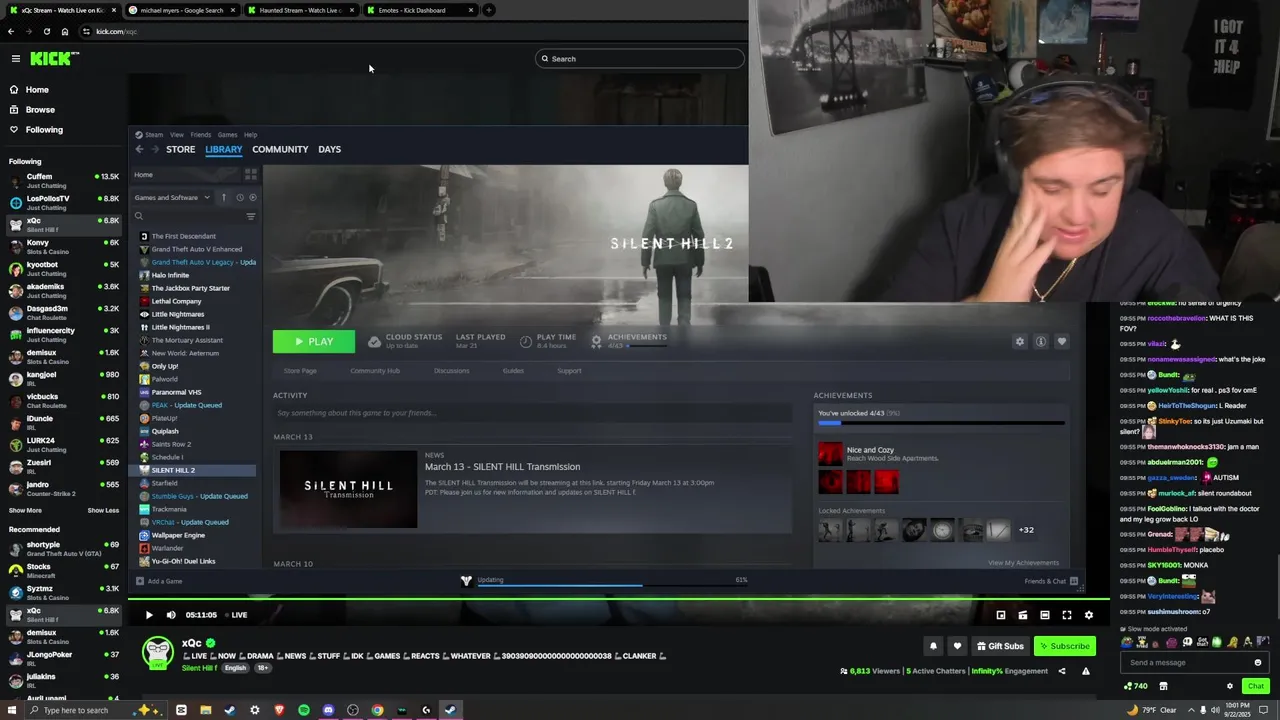The width and height of the screenshot is (1280, 720).
Task: Click the recent activity clock icon in Steam
Action: [x=239, y=197]
